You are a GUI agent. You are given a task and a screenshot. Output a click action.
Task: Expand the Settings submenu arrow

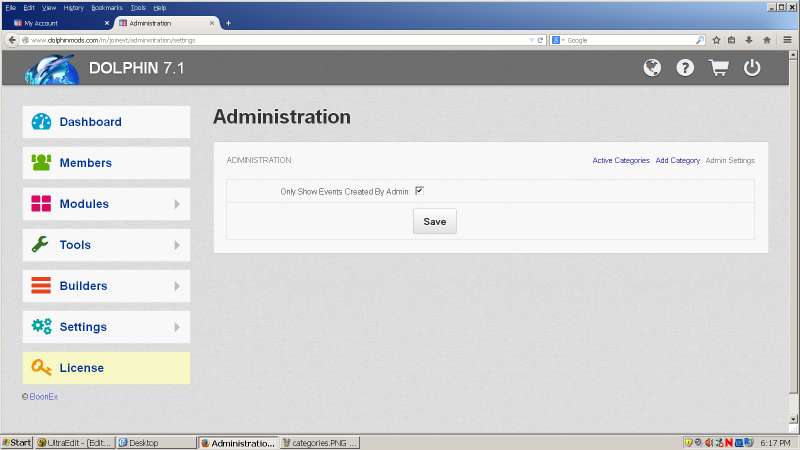click(177, 327)
